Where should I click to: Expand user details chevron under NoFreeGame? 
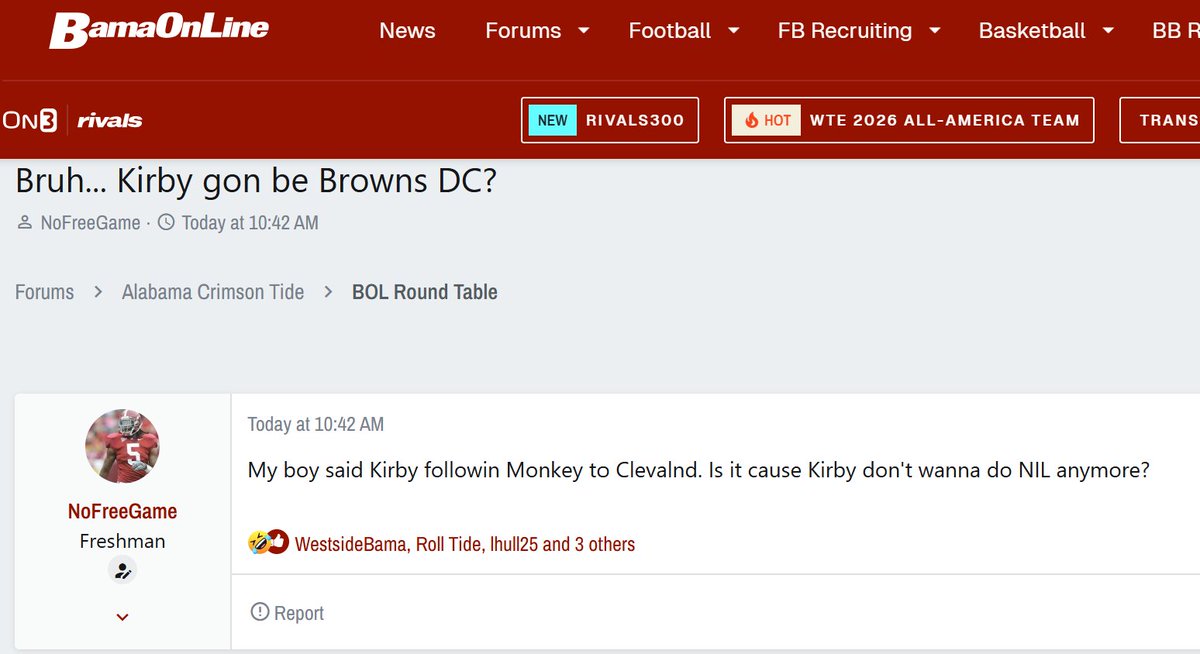click(122, 617)
